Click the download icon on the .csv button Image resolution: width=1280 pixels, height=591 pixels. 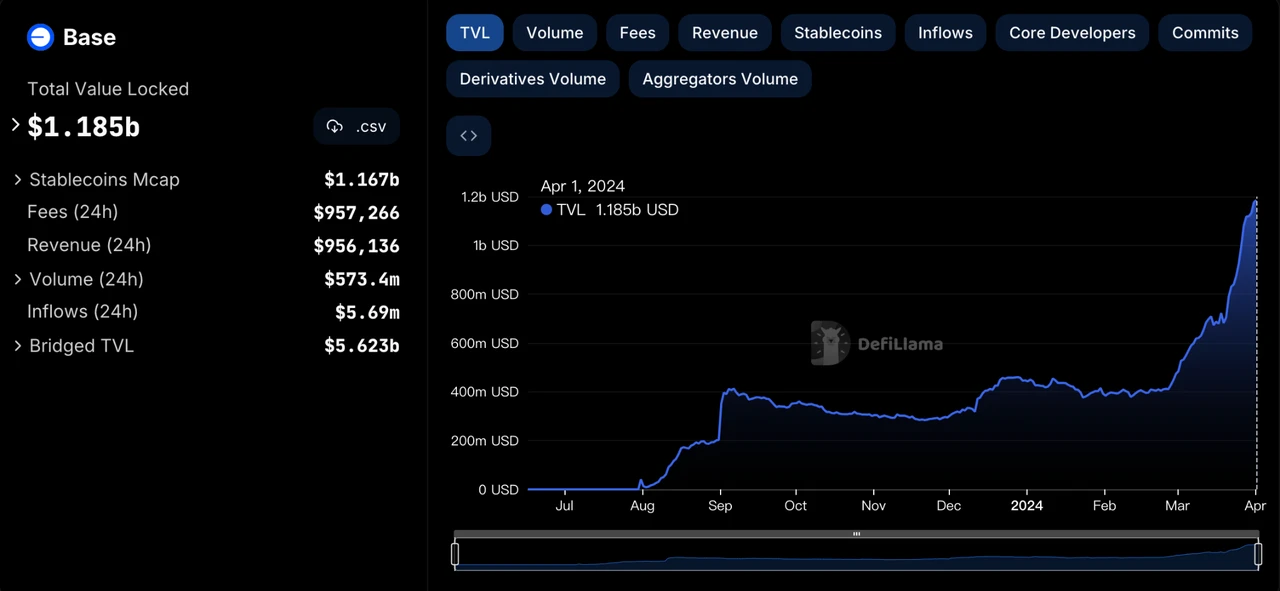[x=335, y=127]
